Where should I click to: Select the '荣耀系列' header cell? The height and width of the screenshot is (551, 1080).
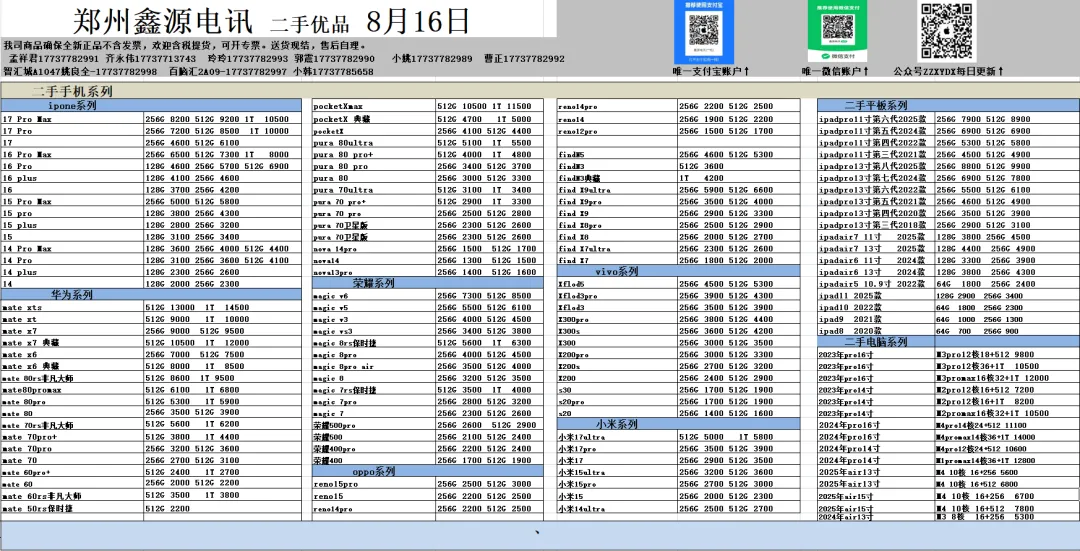428,283
